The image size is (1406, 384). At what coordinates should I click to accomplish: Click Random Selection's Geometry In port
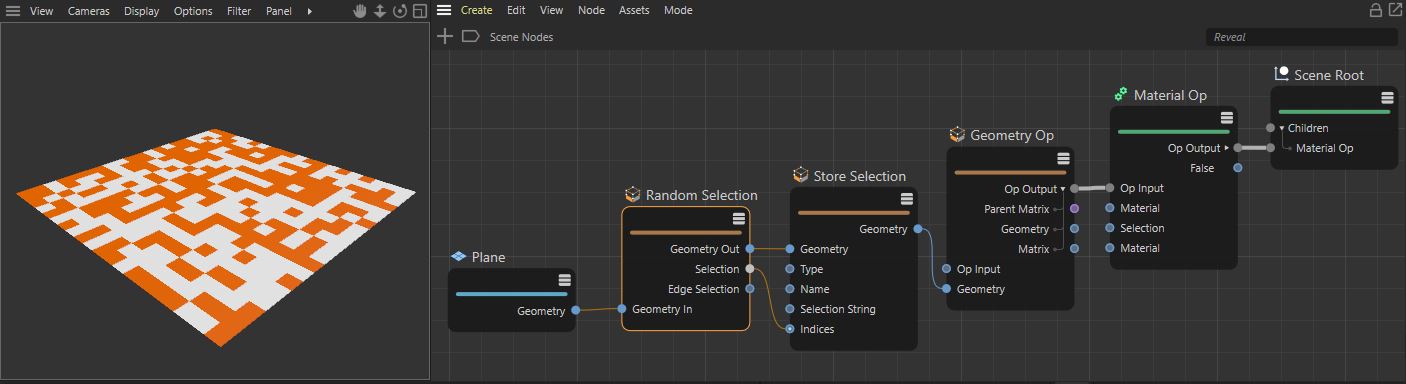[622, 309]
